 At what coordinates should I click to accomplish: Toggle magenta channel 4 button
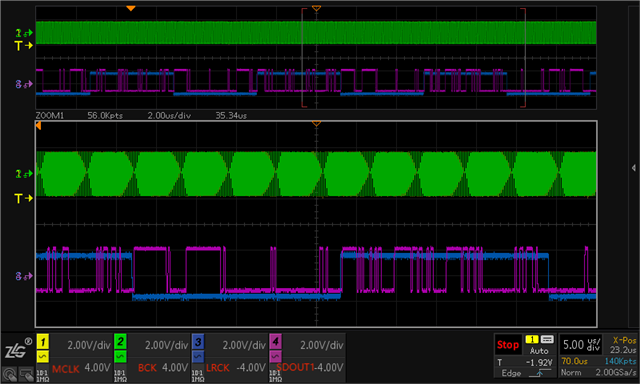275,342
